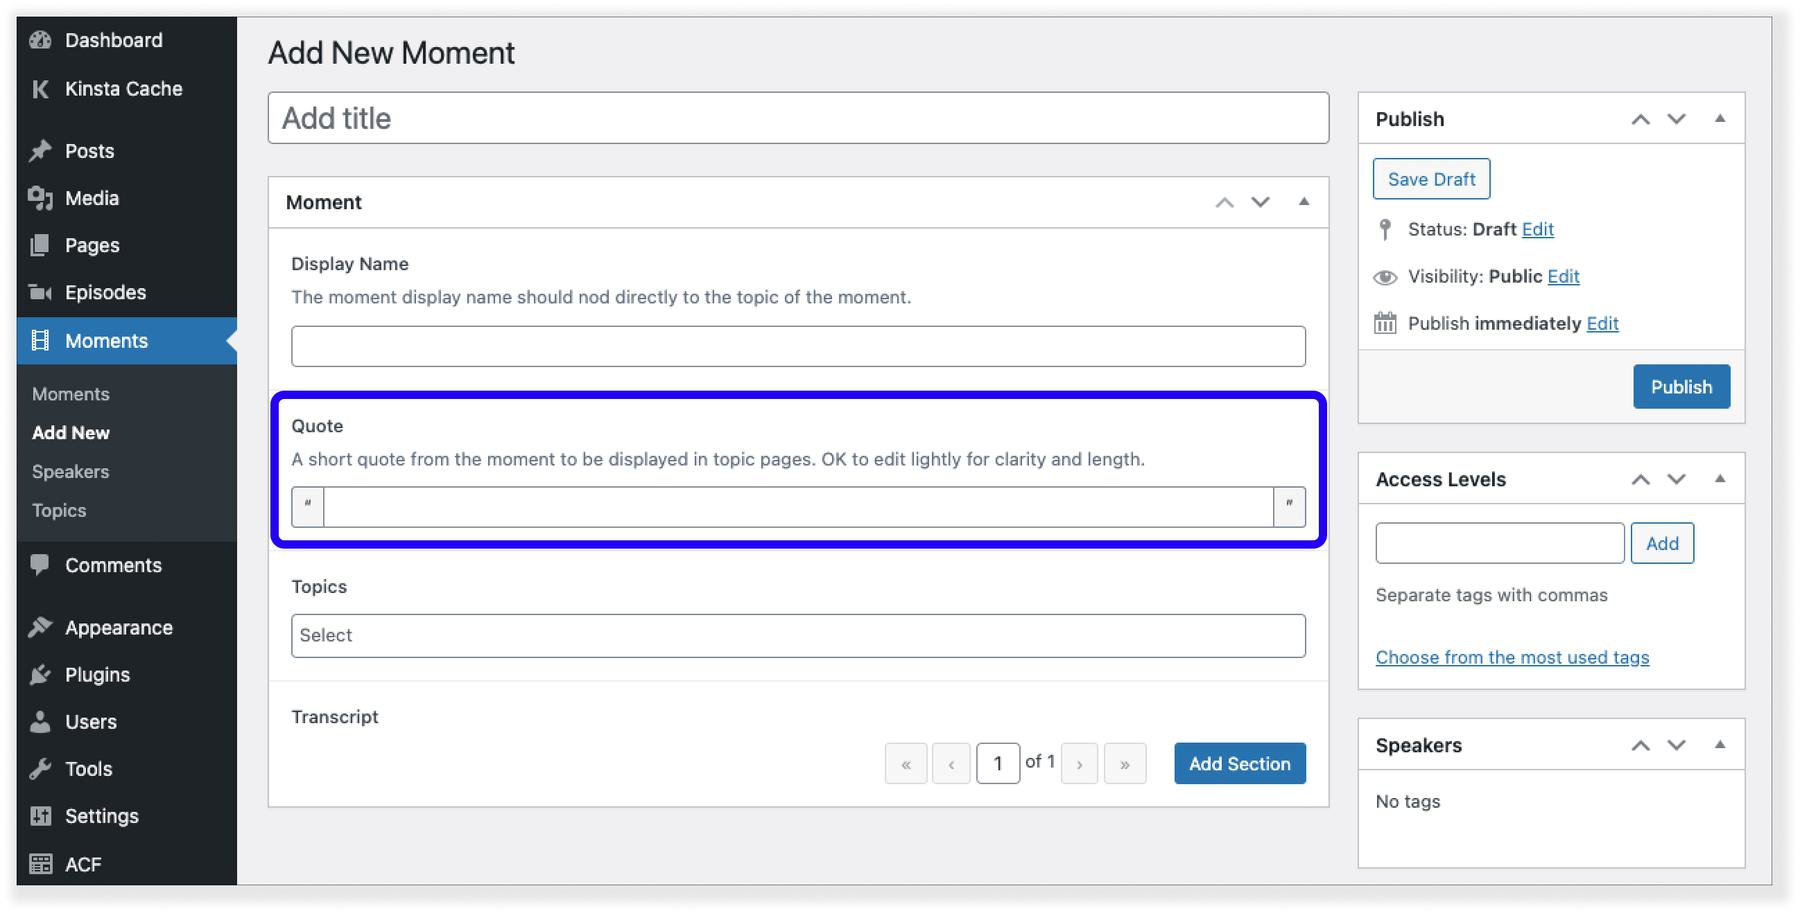
Task: Open the Topics Select dropdown
Action: coord(797,635)
